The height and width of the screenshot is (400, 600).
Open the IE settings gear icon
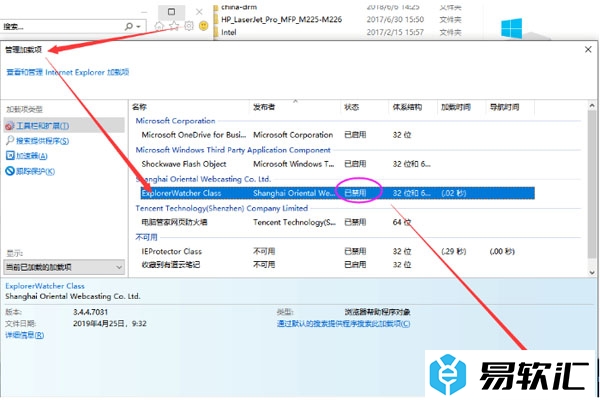coord(189,26)
